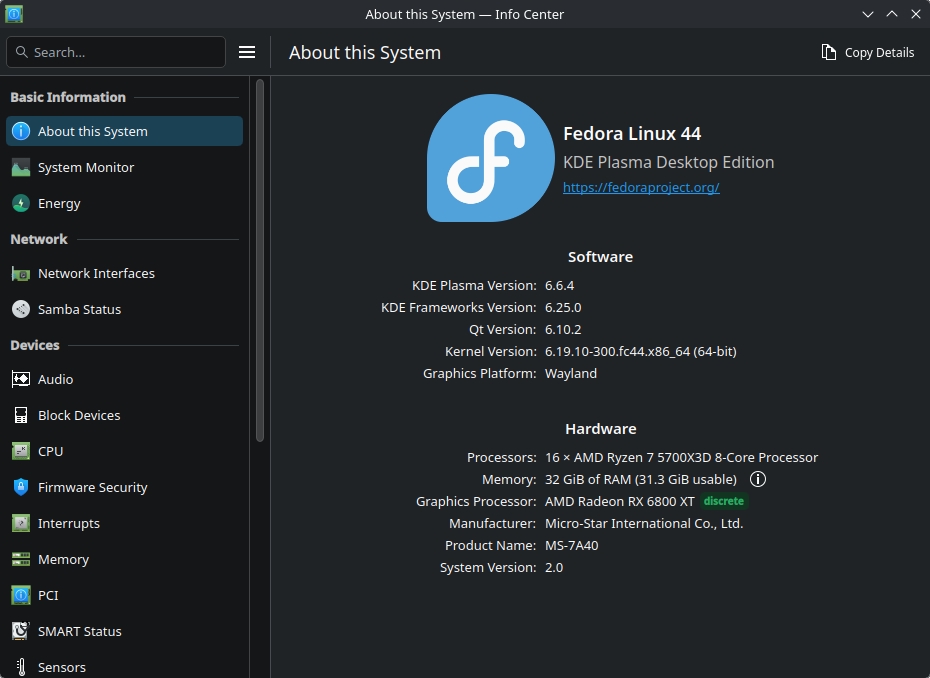Image resolution: width=930 pixels, height=678 pixels.
Task: Show SMART Status page
Action: click(125, 631)
